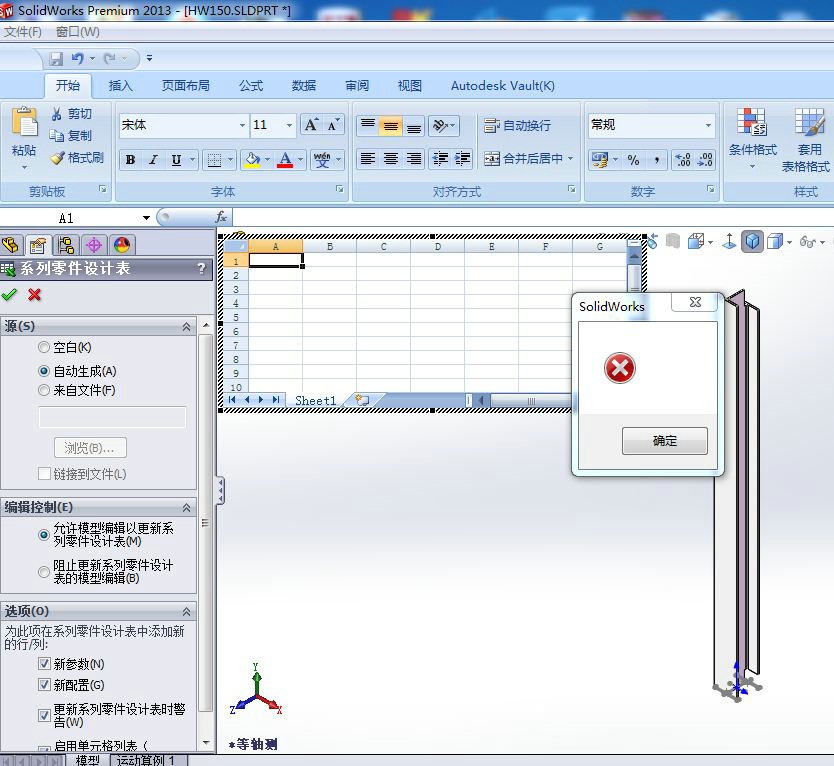Switch to the Data (数据) tab
This screenshot has width=834, height=766.
(304, 86)
